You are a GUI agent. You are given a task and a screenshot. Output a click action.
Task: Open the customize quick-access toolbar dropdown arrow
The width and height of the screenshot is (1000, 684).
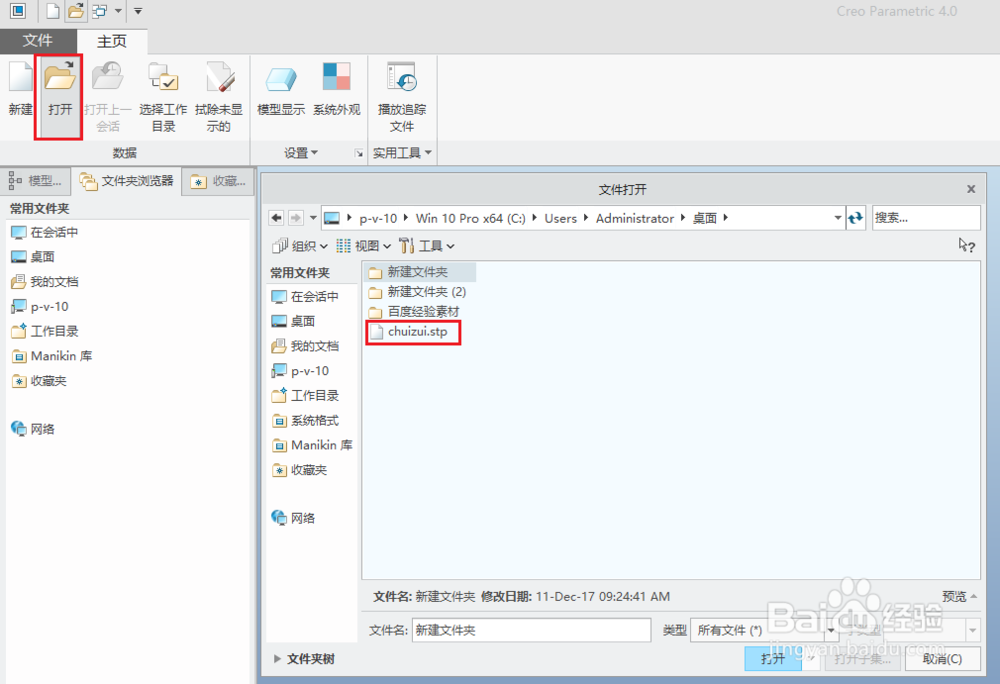coord(138,11)
